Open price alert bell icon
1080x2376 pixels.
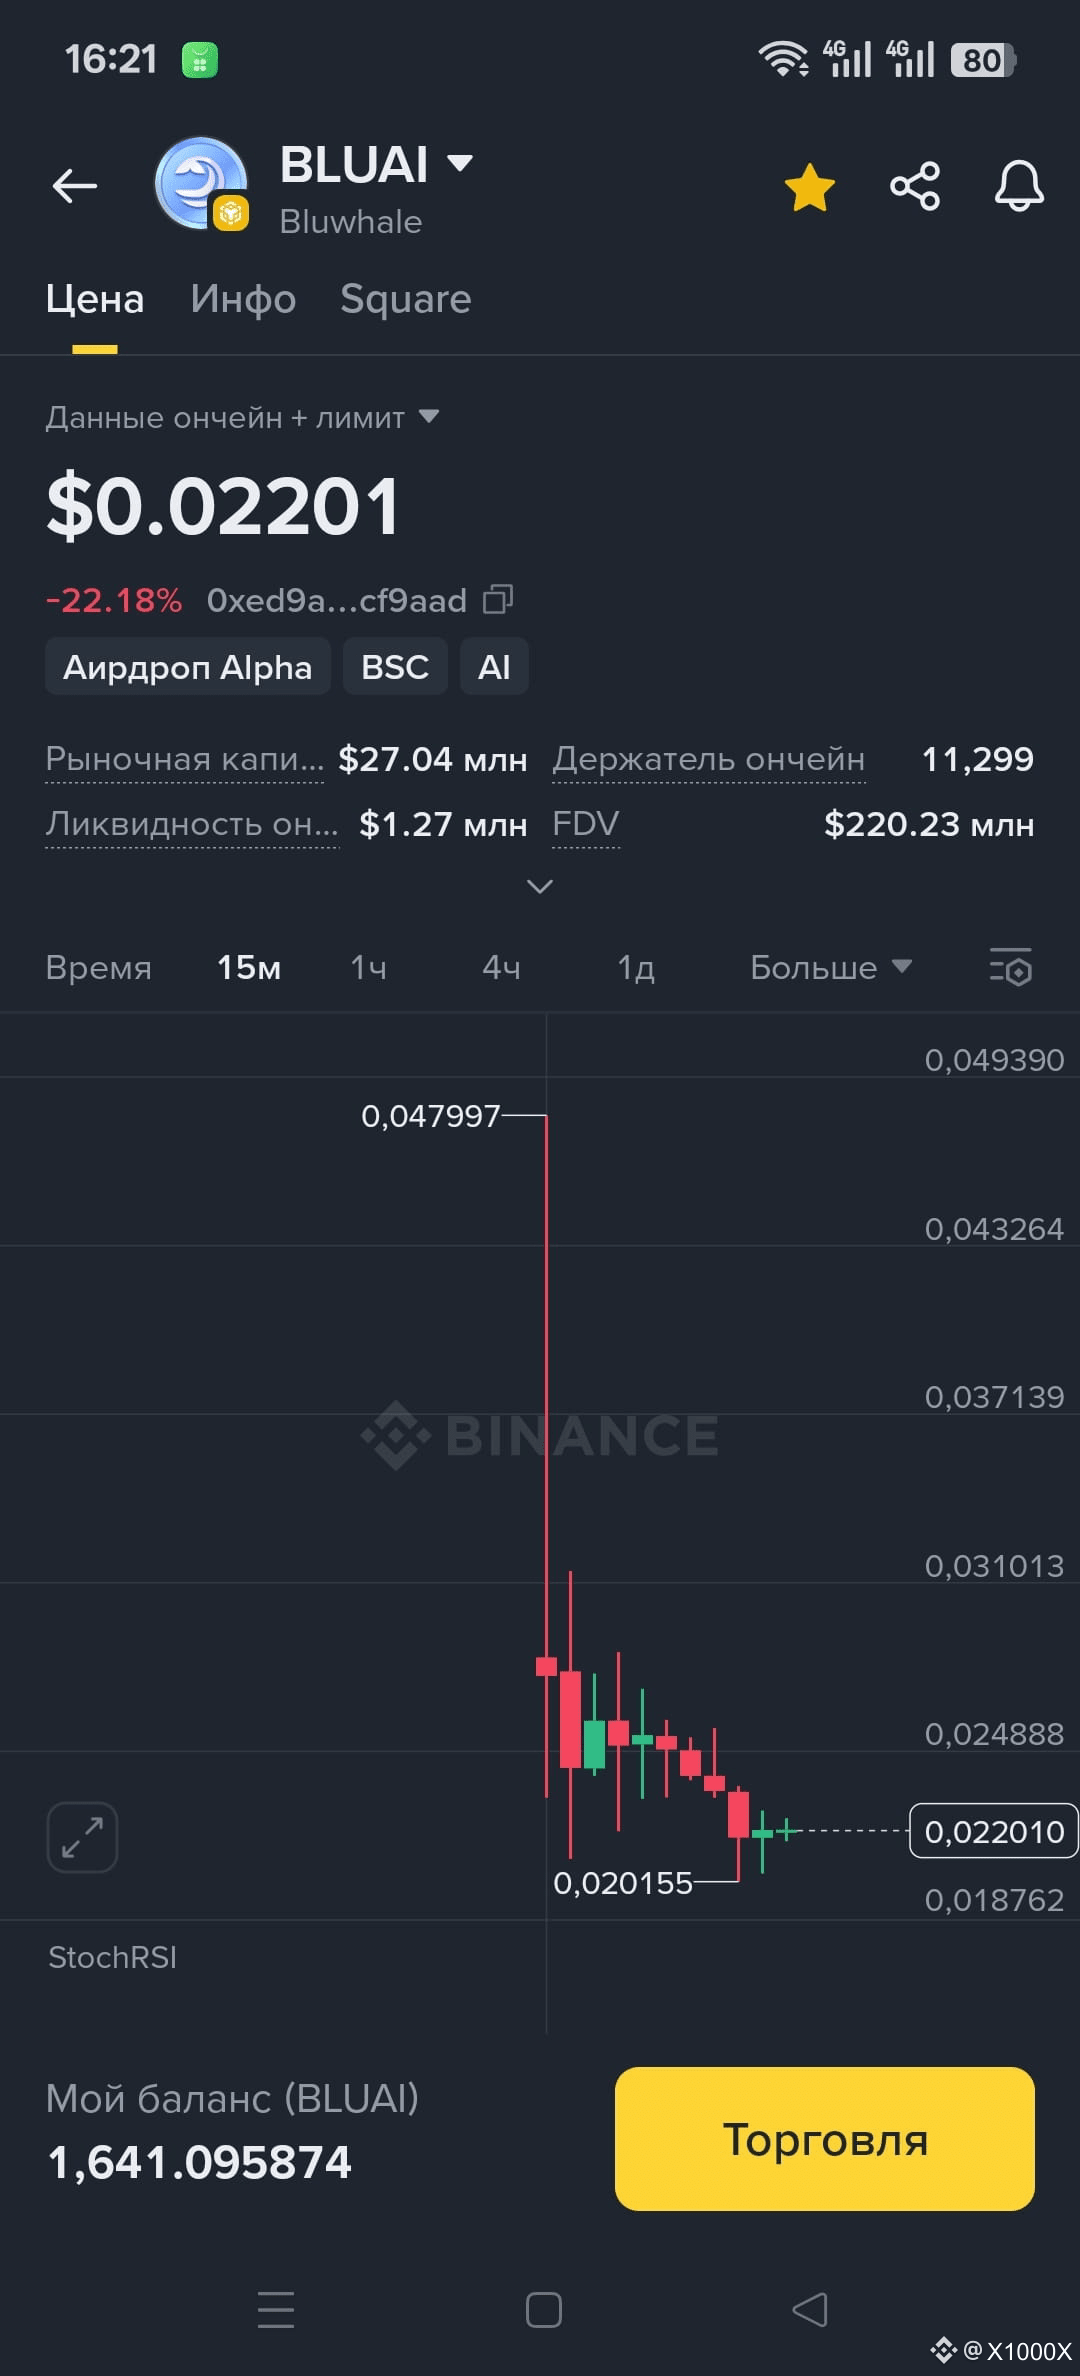click(x=1019, y=186)
